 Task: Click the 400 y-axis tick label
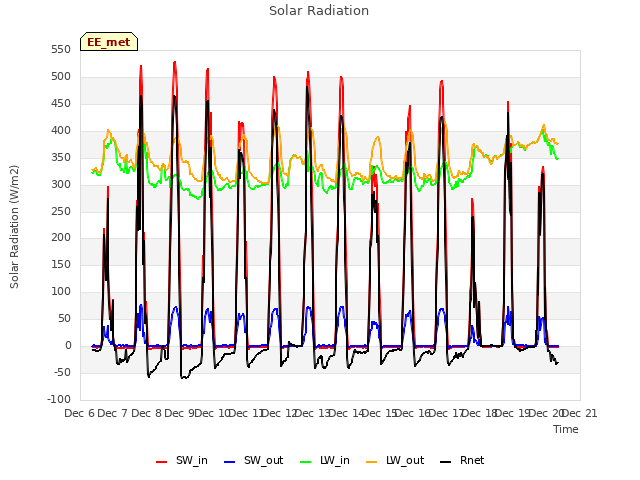point(61,131)
